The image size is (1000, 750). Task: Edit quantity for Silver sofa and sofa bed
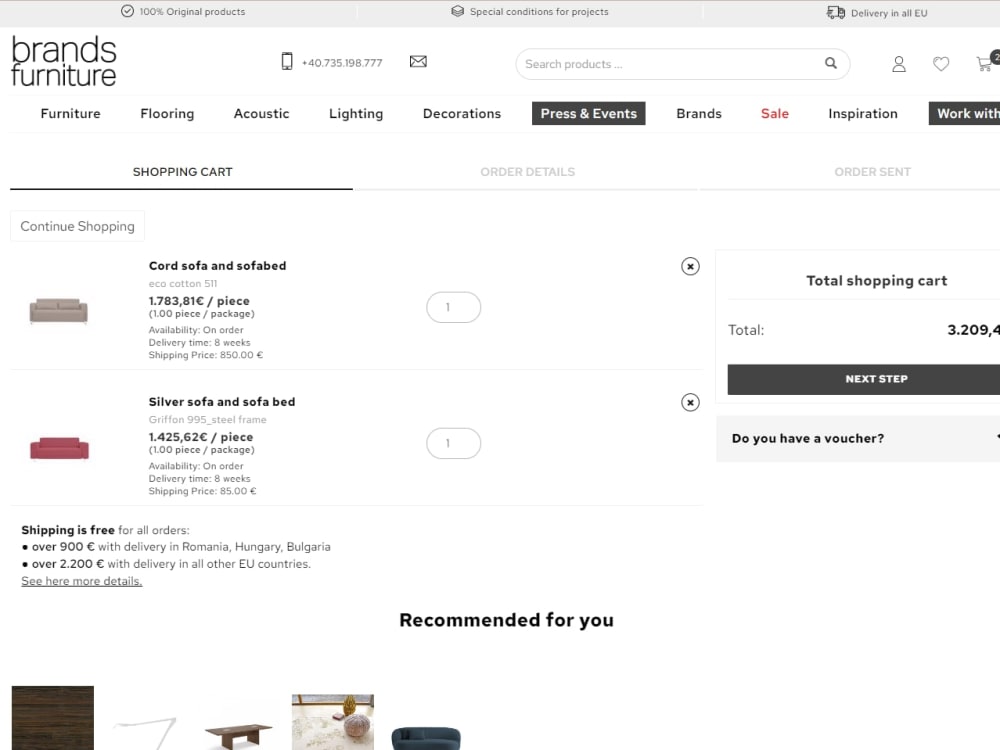(x=453, y=443)
